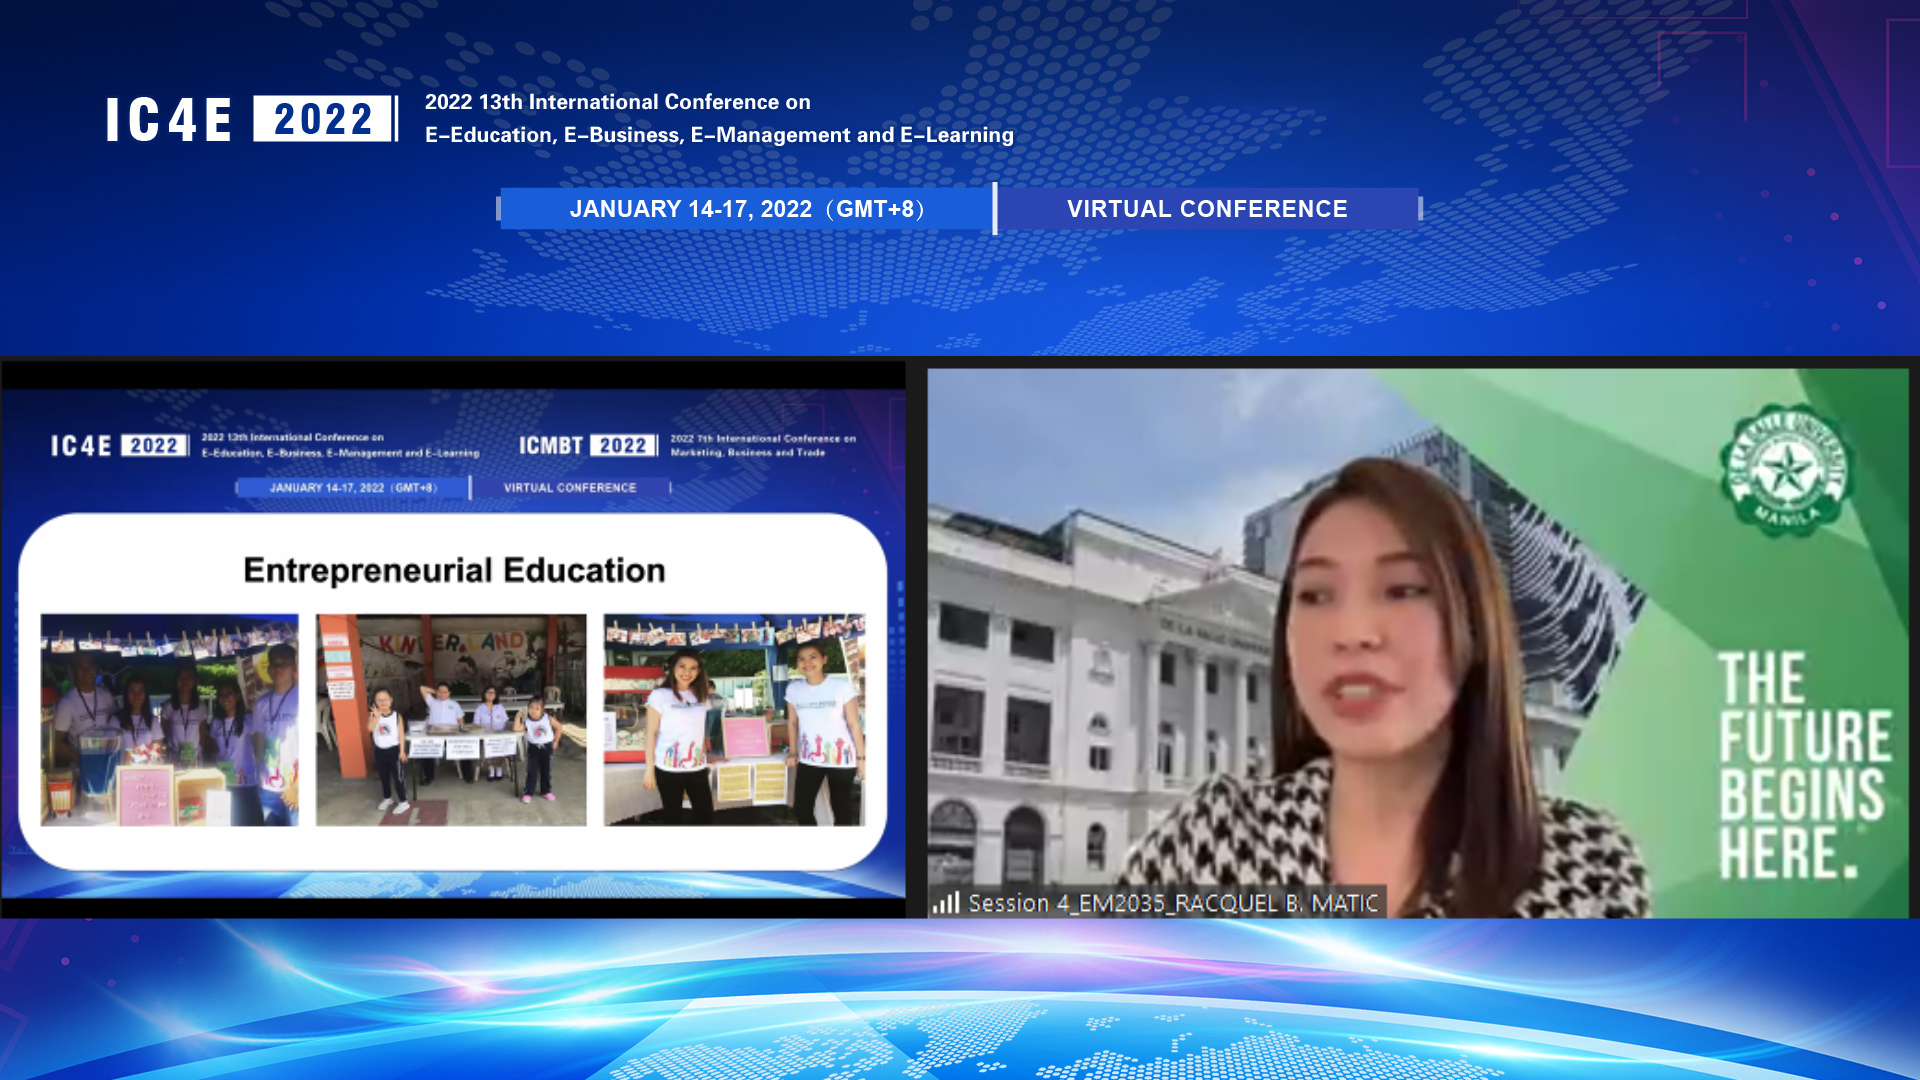Click THE FUTURE BEGINS HERE text
The height and width of the screenshot is (1080, 1920).
coord(1804,766)
